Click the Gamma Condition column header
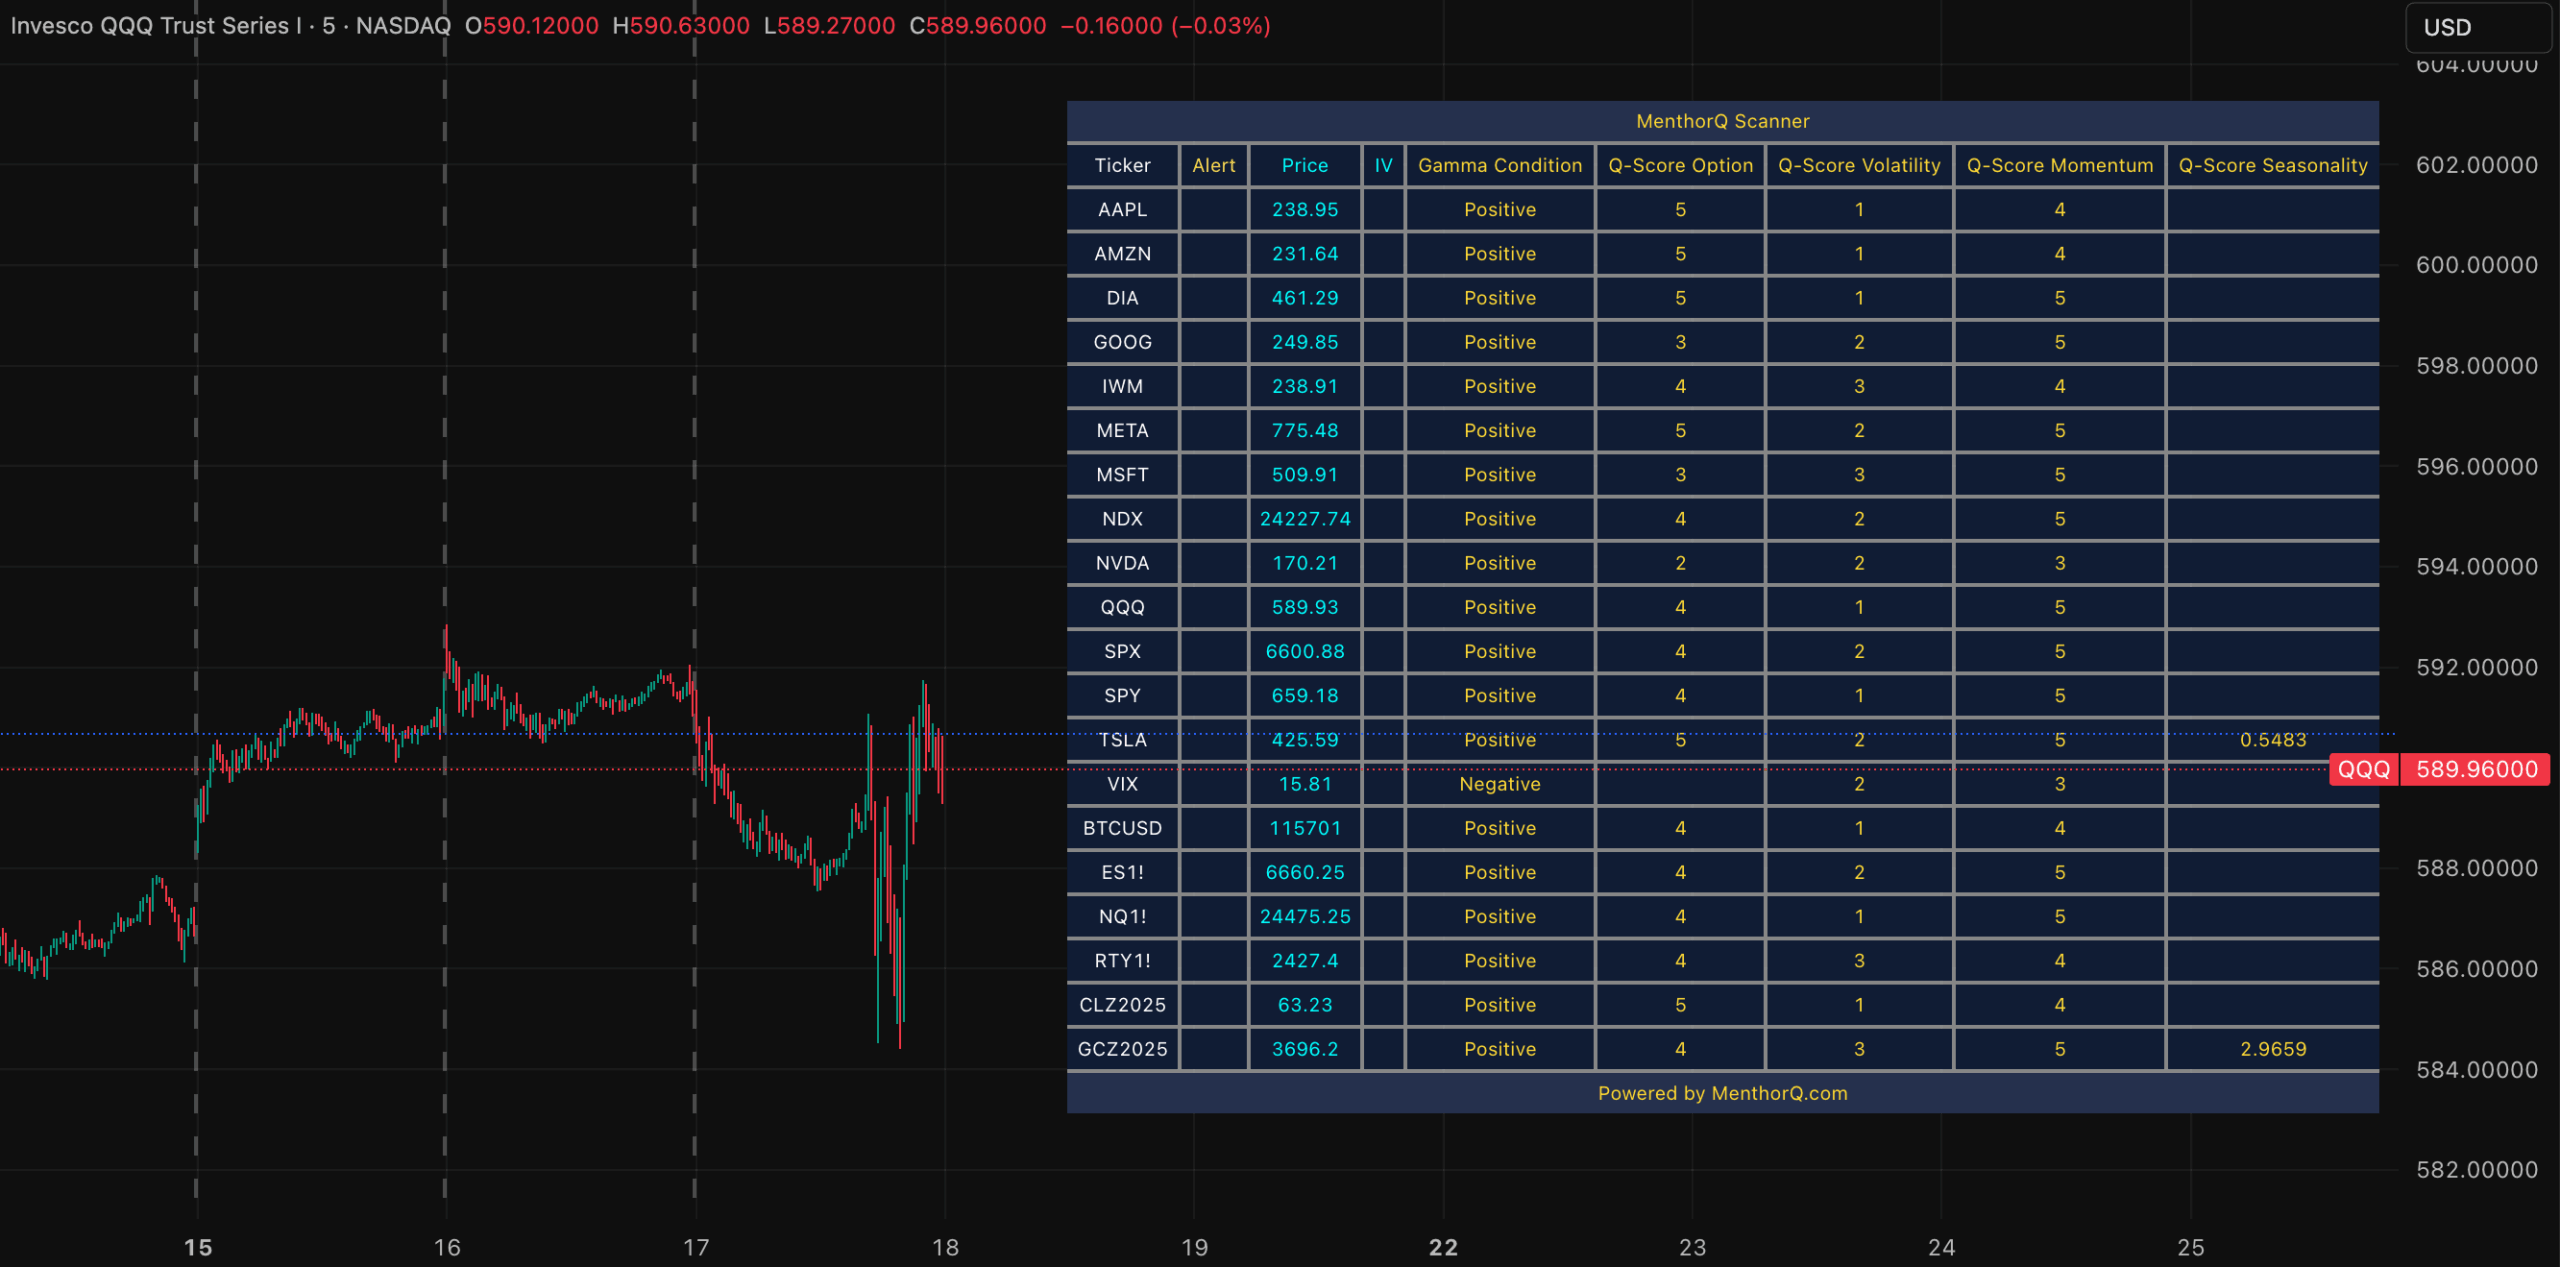Image resolution: width=2560 pixels, height=1267 pixels. (x=1499, y=165)
